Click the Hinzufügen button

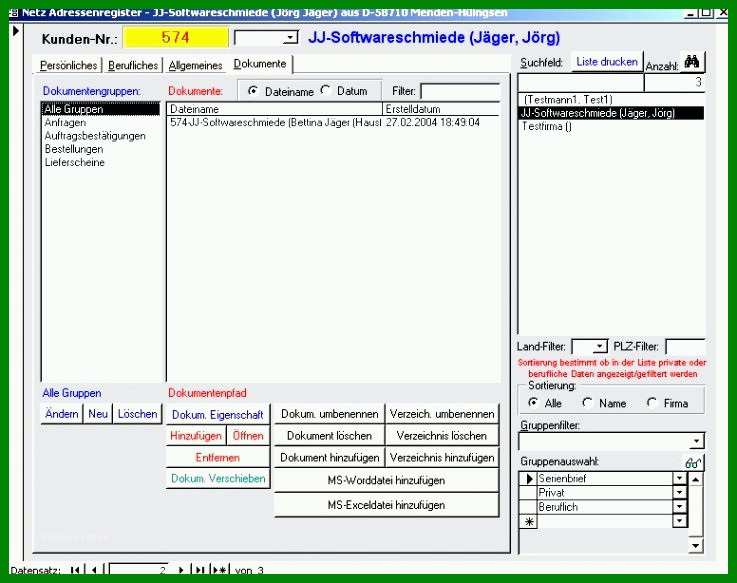pos(196,436)
